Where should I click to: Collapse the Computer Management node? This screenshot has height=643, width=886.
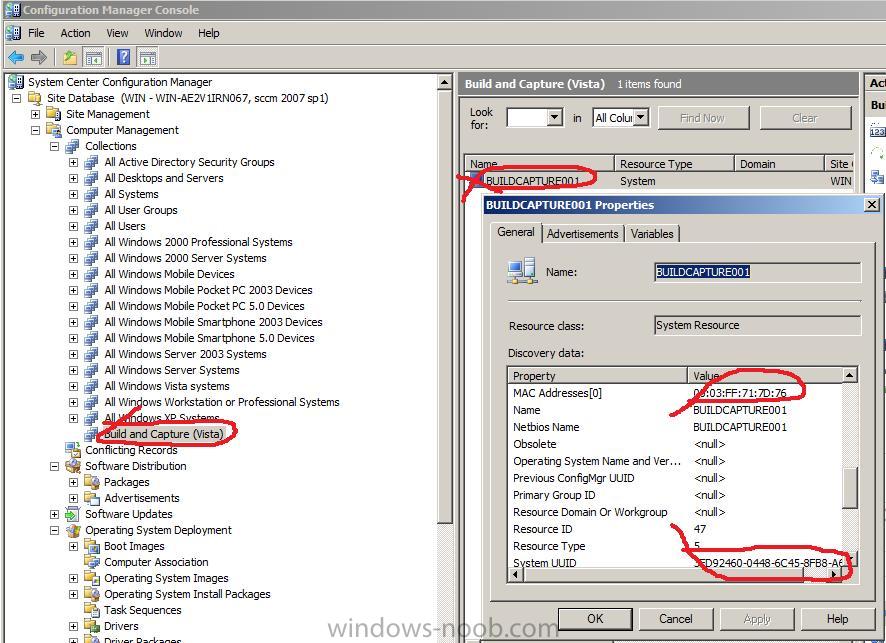coord(35,130)
